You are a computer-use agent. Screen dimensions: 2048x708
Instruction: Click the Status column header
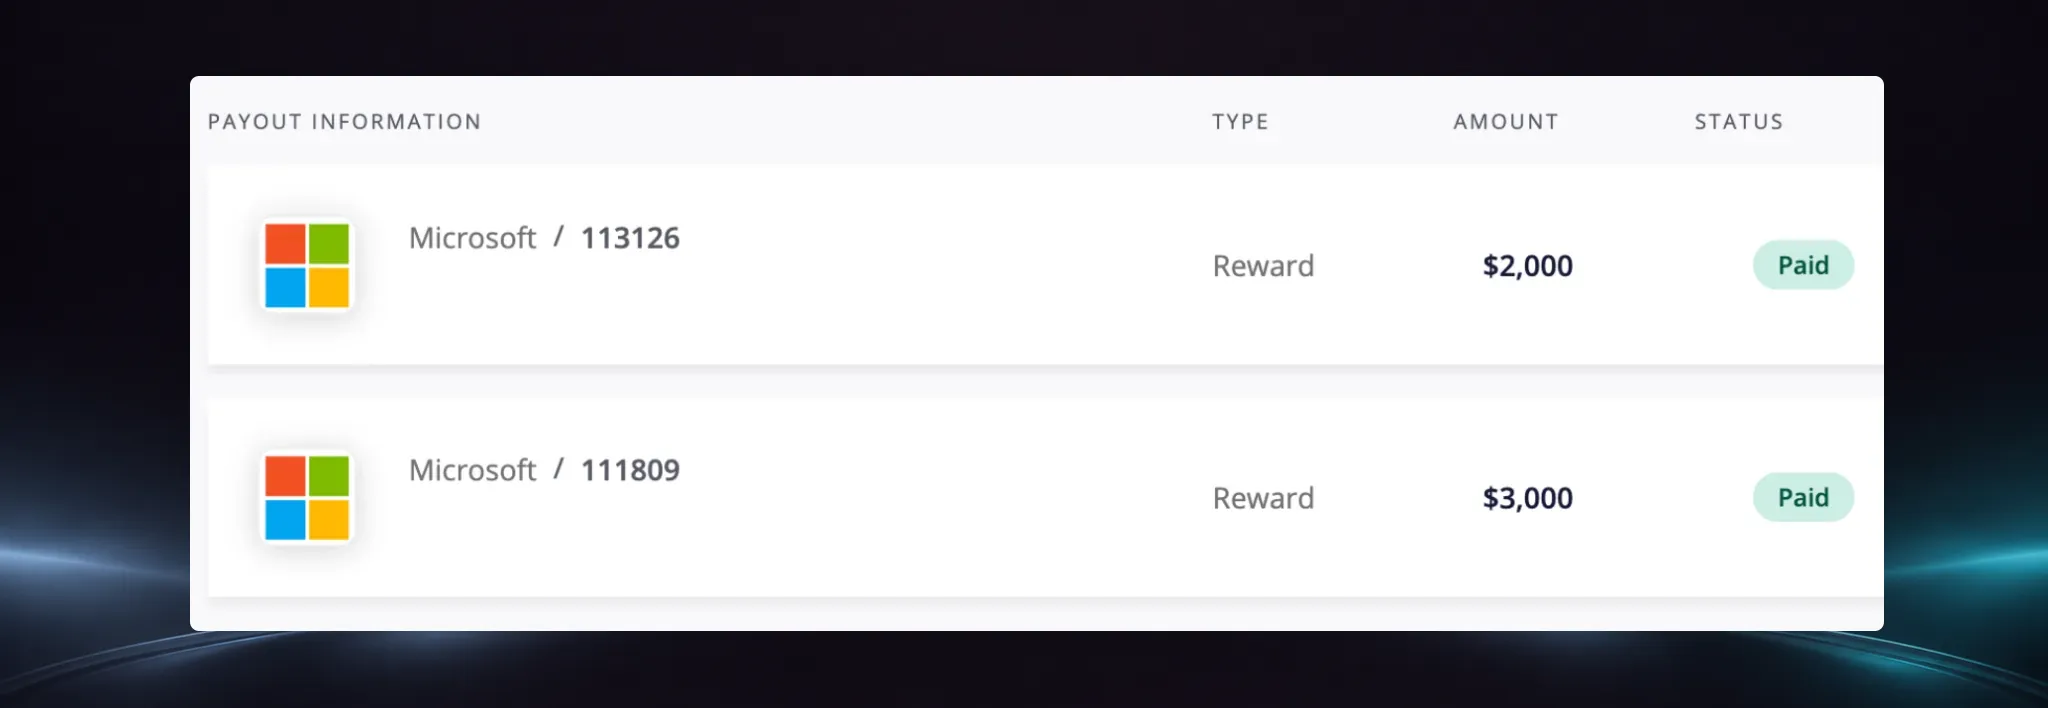click(x=1738, y=122)
